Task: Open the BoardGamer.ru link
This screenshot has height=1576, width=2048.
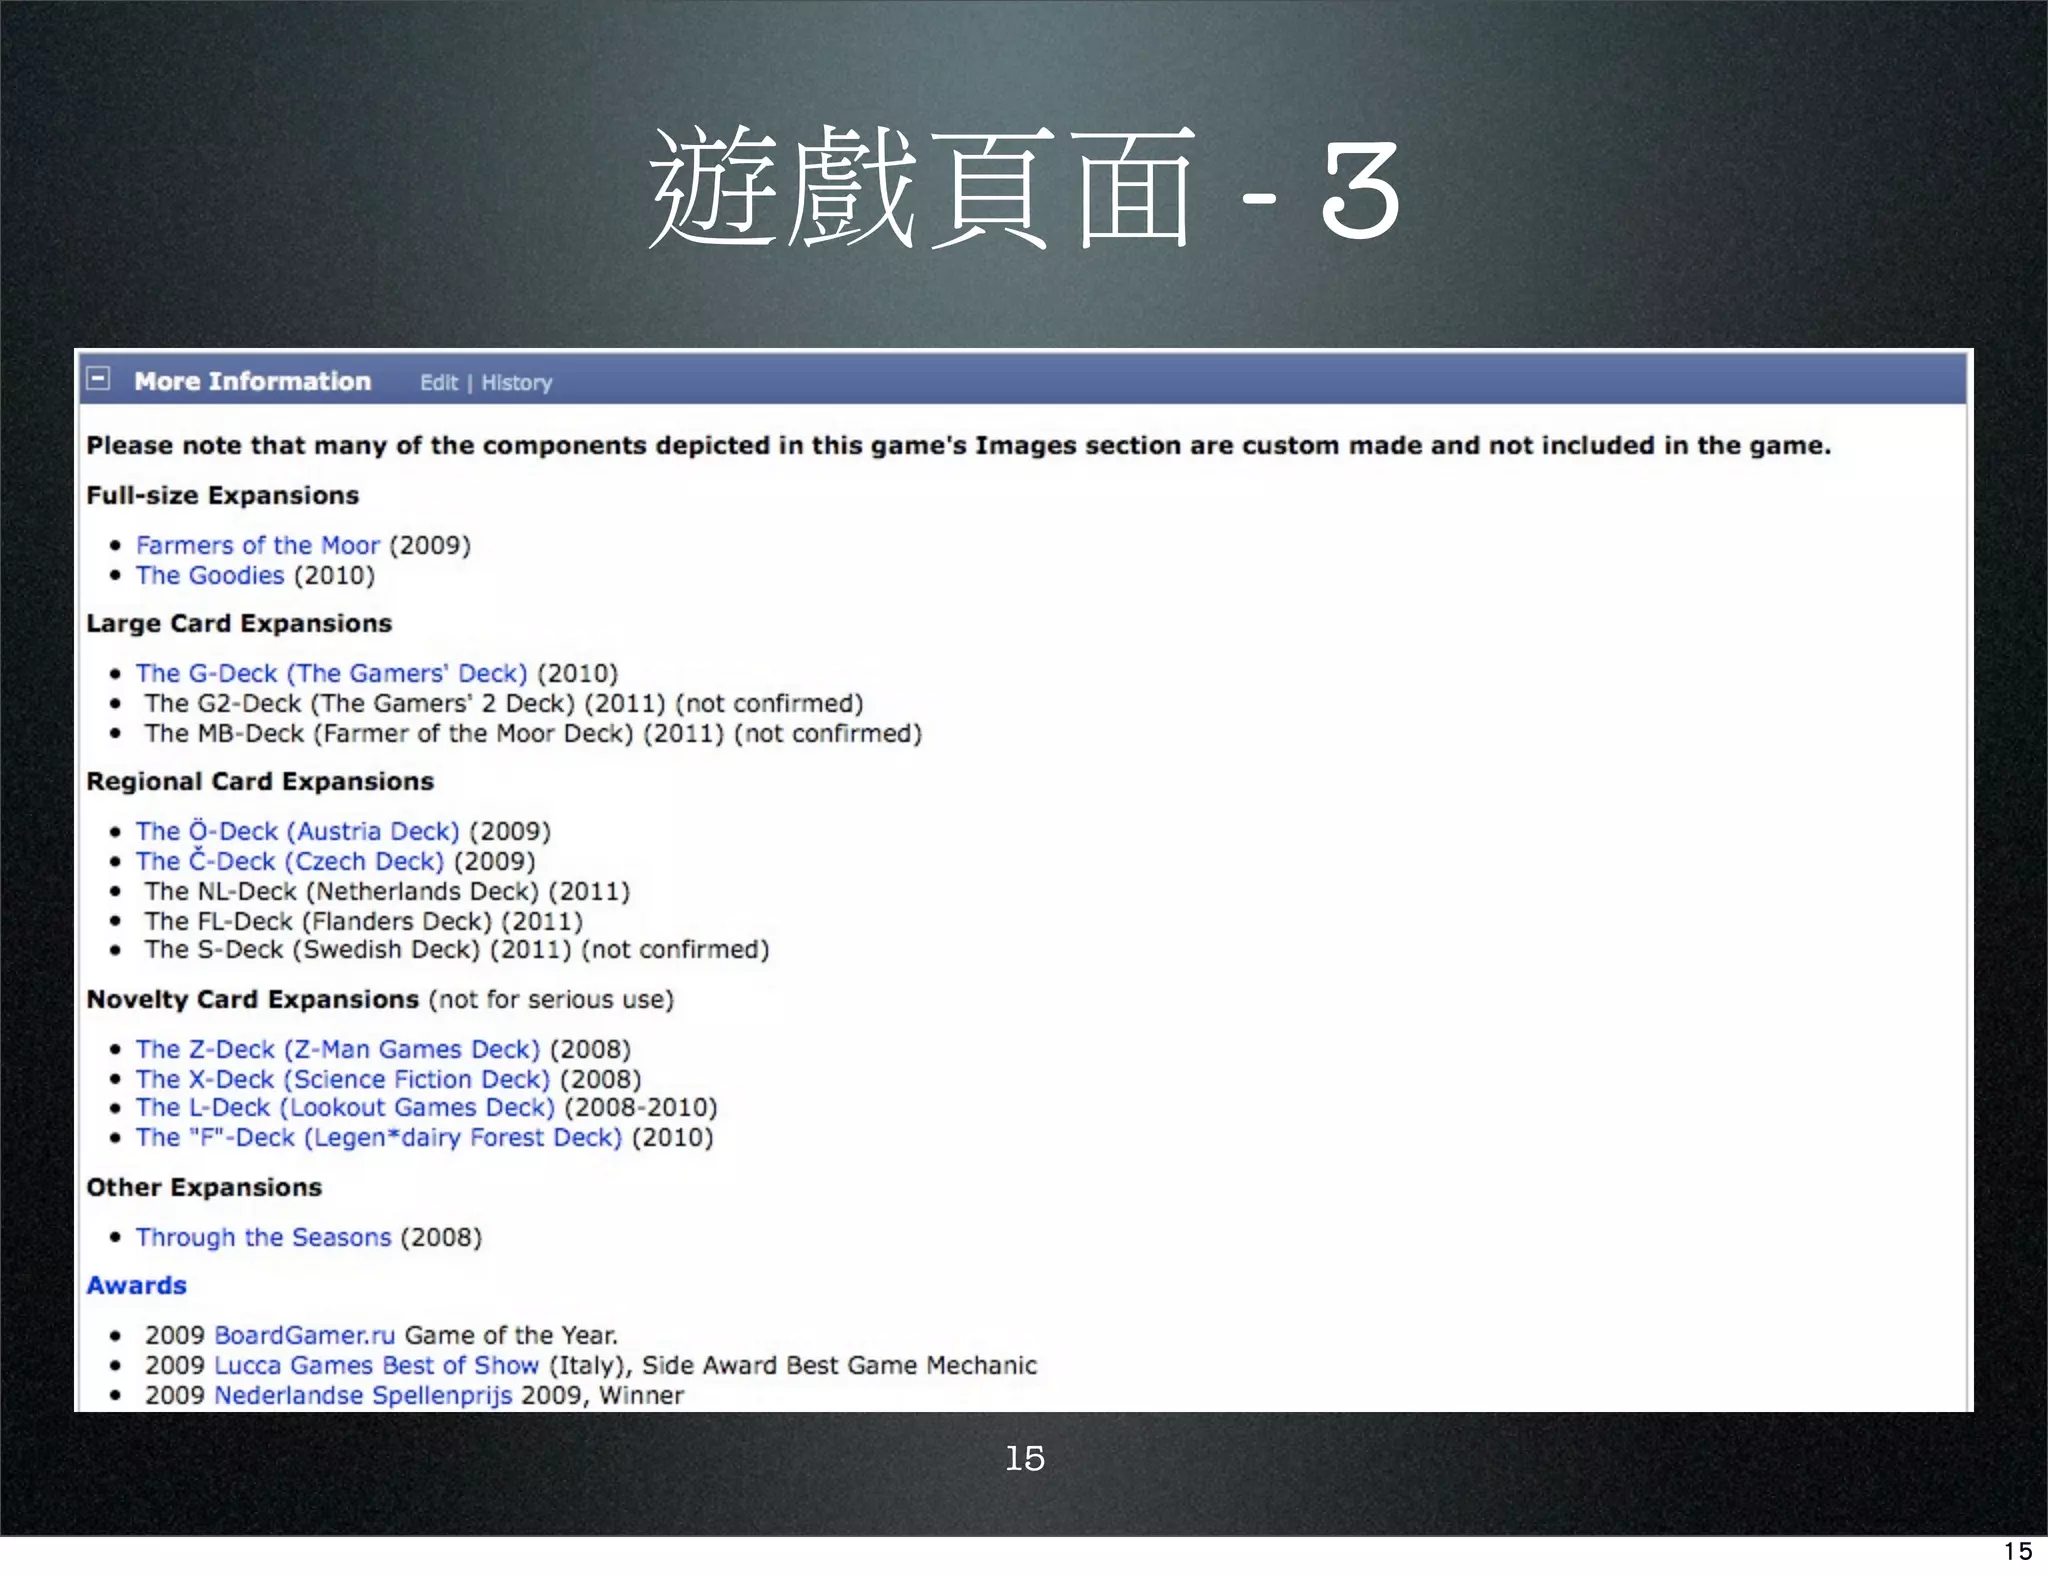Action: (x=304, y=1335)
